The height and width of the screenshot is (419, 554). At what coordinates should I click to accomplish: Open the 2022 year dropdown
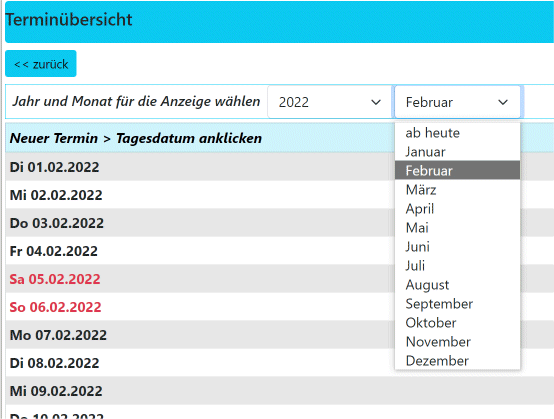(329, 102)
